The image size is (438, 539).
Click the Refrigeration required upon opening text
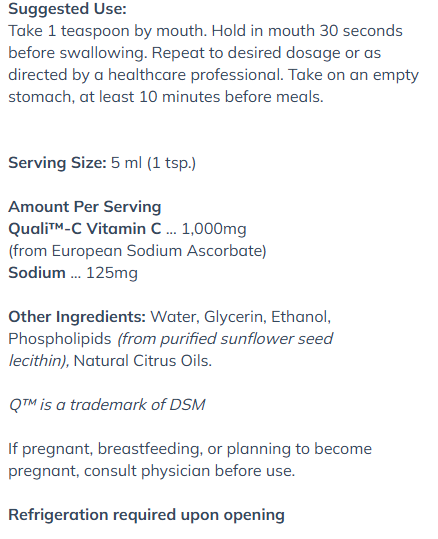coord(146,515)
